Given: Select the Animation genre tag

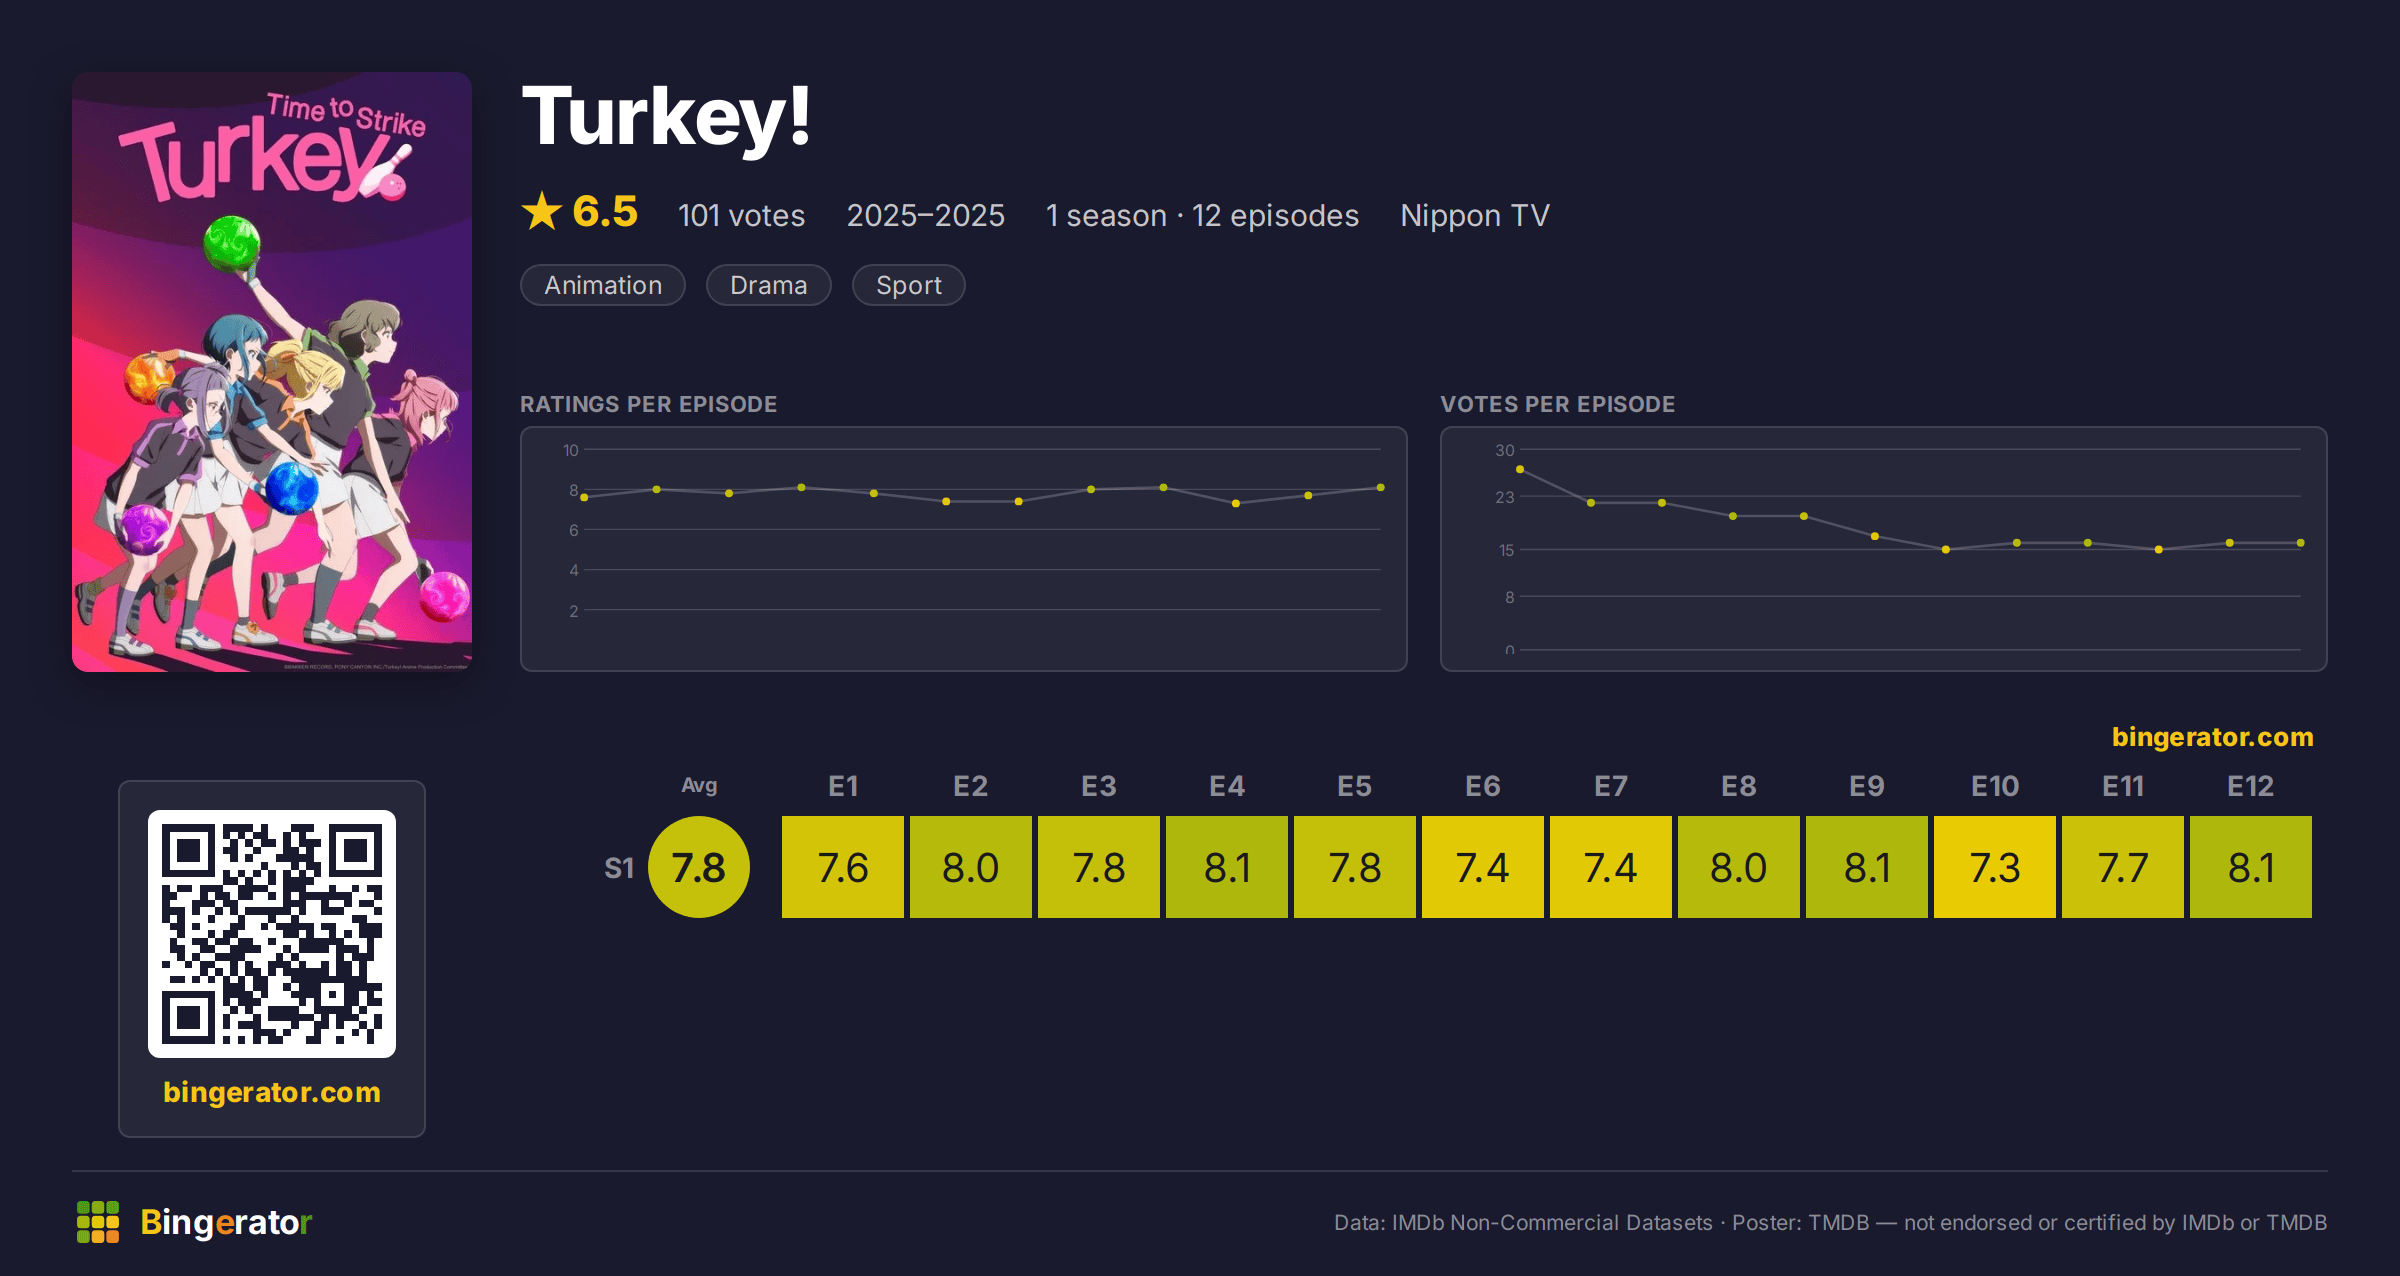Looking at the screenshot, I should [x=603, y=285].
